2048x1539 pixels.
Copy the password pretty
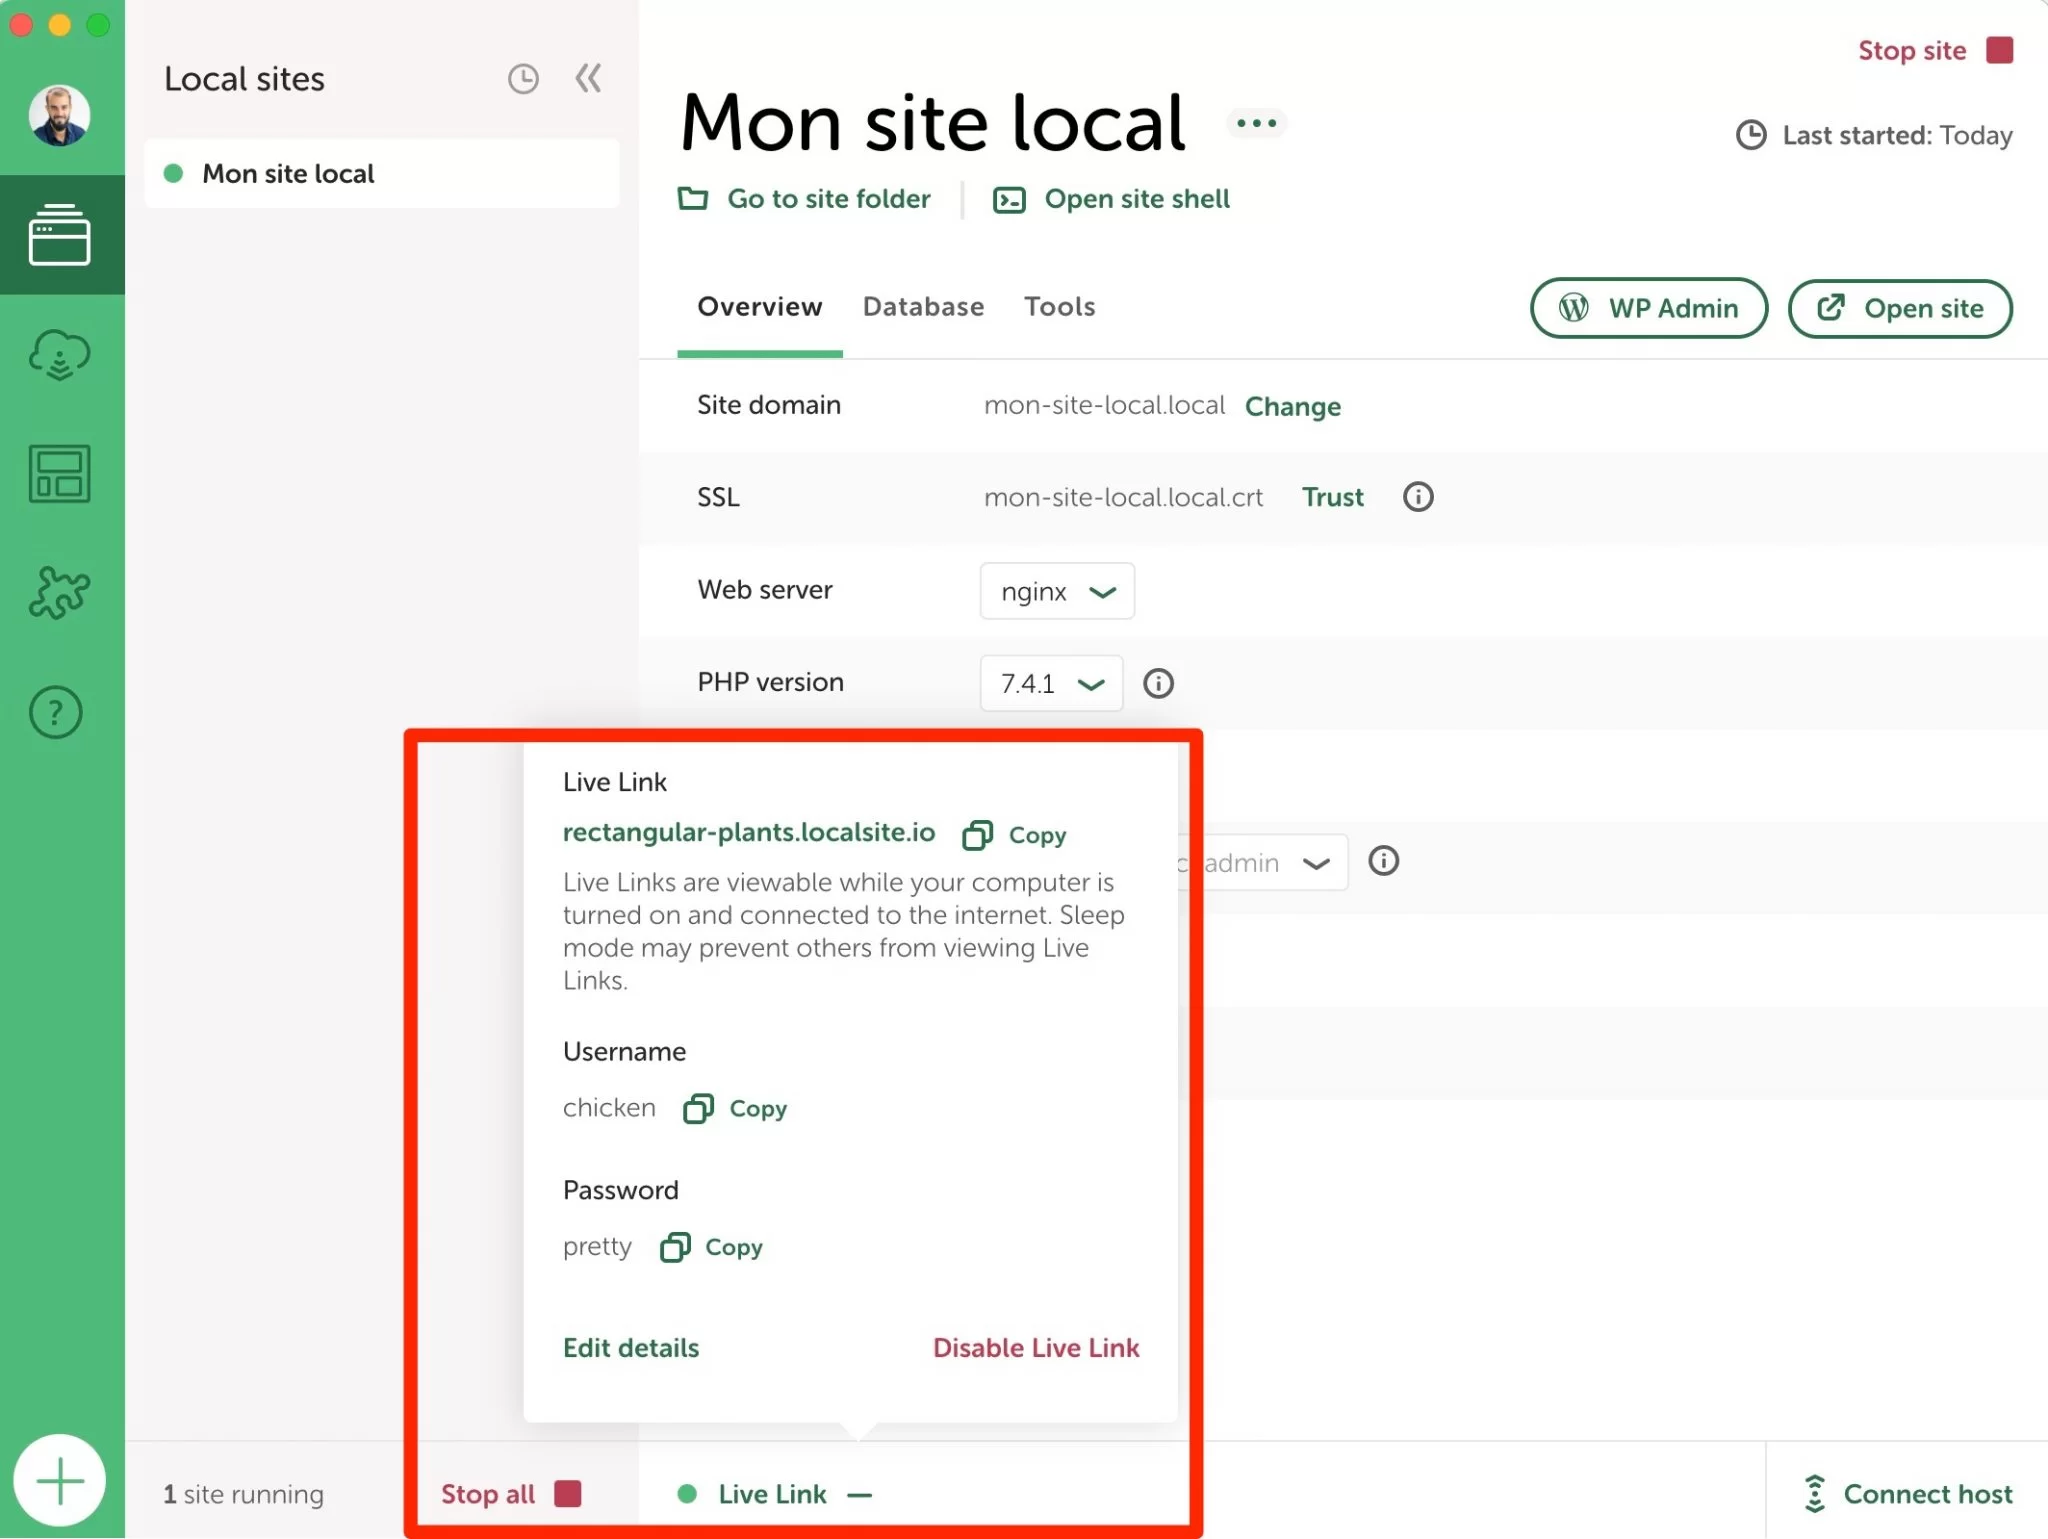(x=711, y=1247)
